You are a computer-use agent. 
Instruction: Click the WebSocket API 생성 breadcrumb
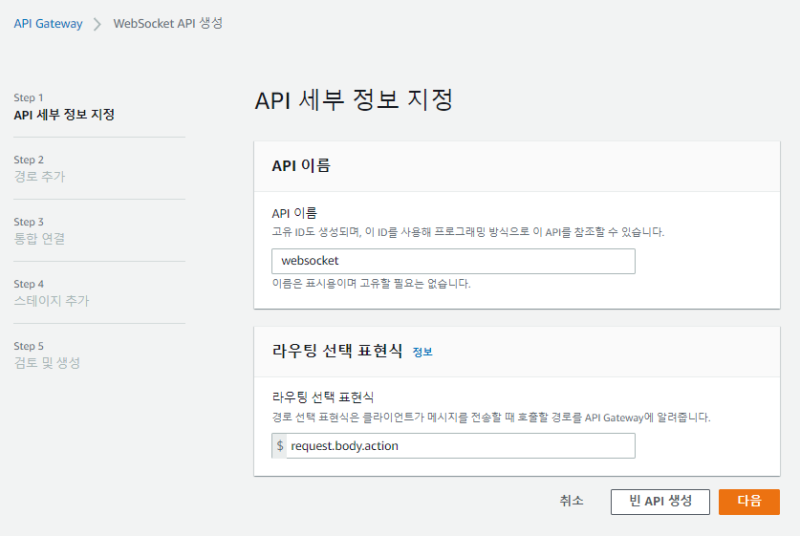click(x=167, y=24)
